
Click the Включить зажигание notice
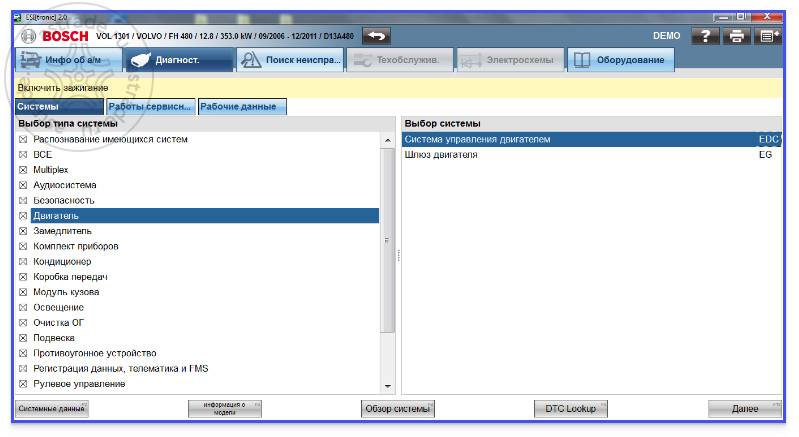[63, 88]
